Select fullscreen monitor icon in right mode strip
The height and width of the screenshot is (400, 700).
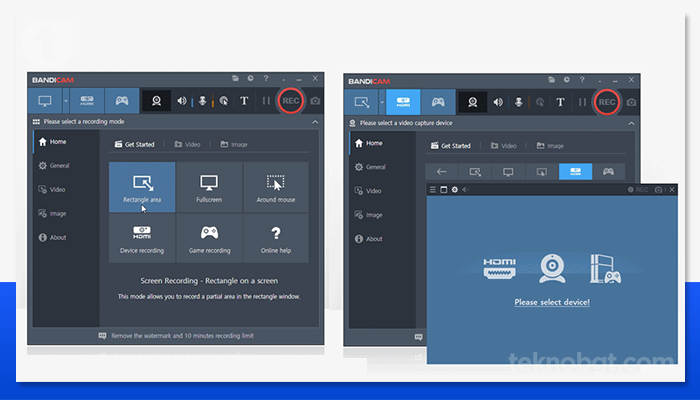508,171
